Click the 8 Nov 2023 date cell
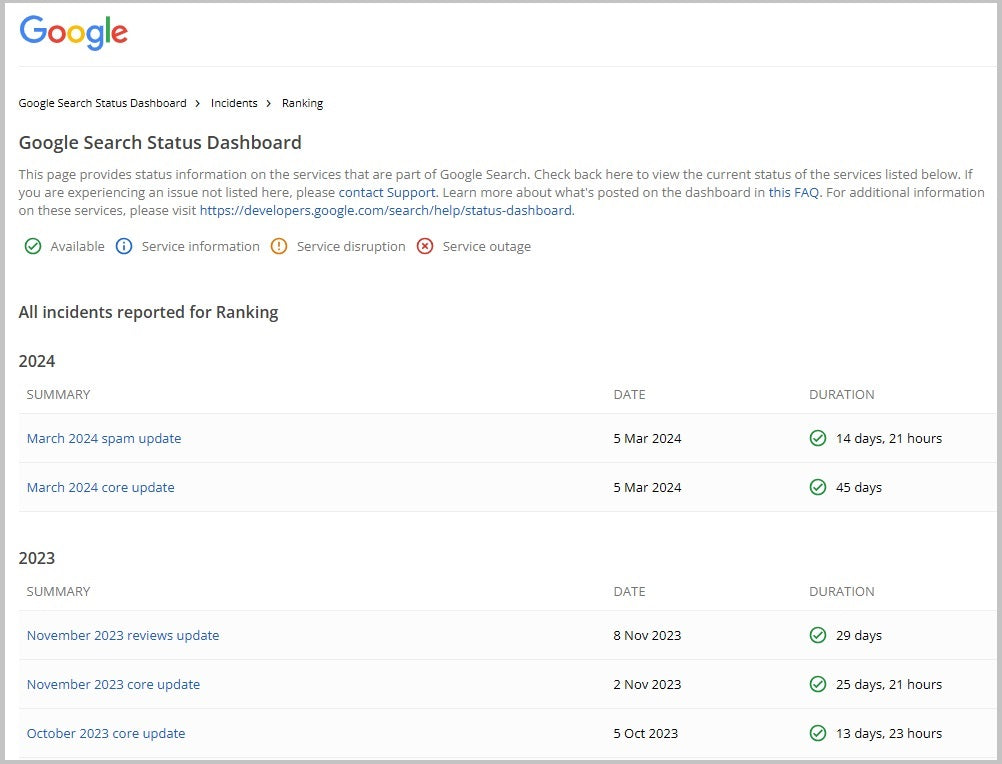The height and width of the screenshot is (764, 1002). click(647, 636)
